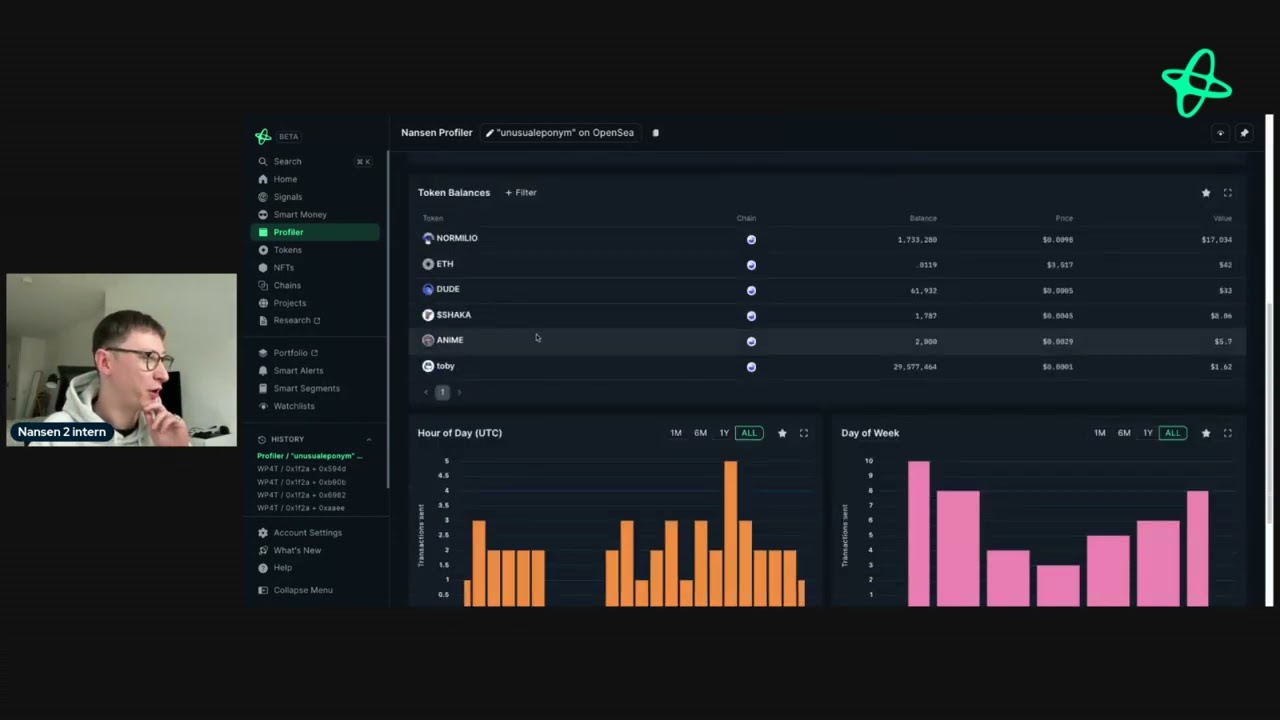Open history entry WP4T / 0x1f2a + 0xaaee
1280x720 pixels.
coord(301,508)
